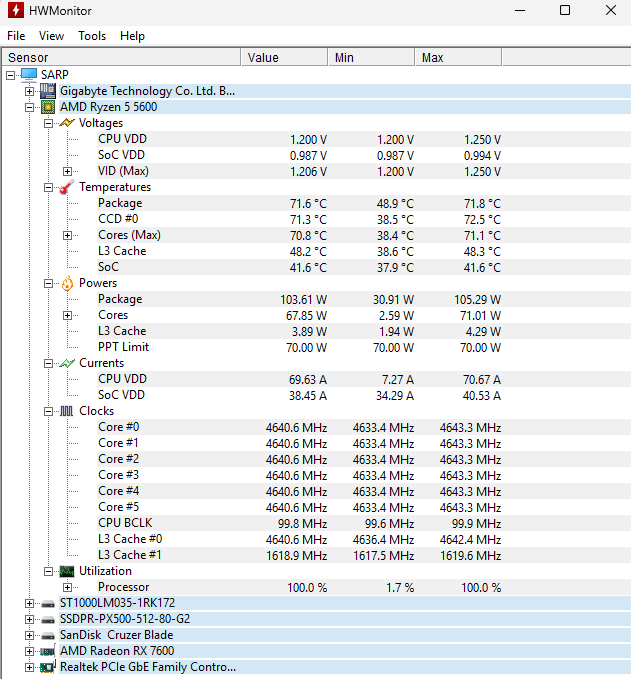
Task: Expand the Cores power entry
Action: click(67, 316)
